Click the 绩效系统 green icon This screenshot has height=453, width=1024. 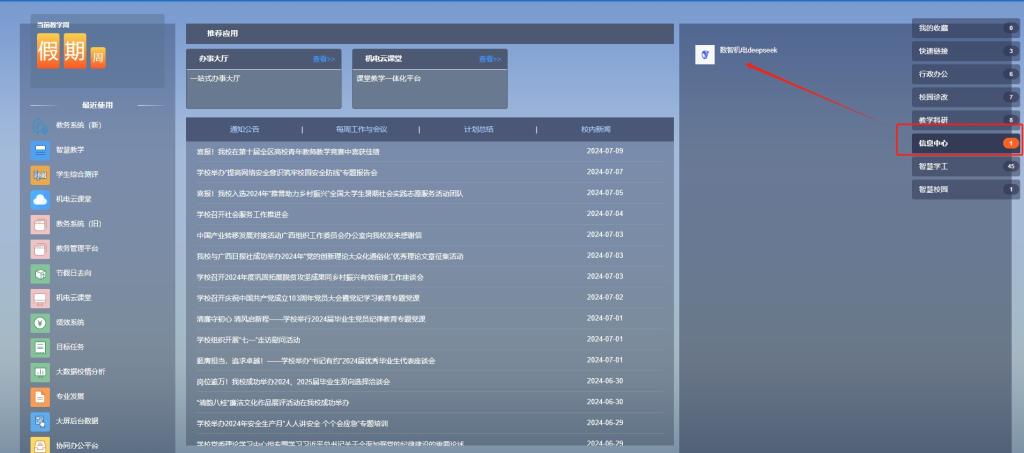(x=40, y=323)
